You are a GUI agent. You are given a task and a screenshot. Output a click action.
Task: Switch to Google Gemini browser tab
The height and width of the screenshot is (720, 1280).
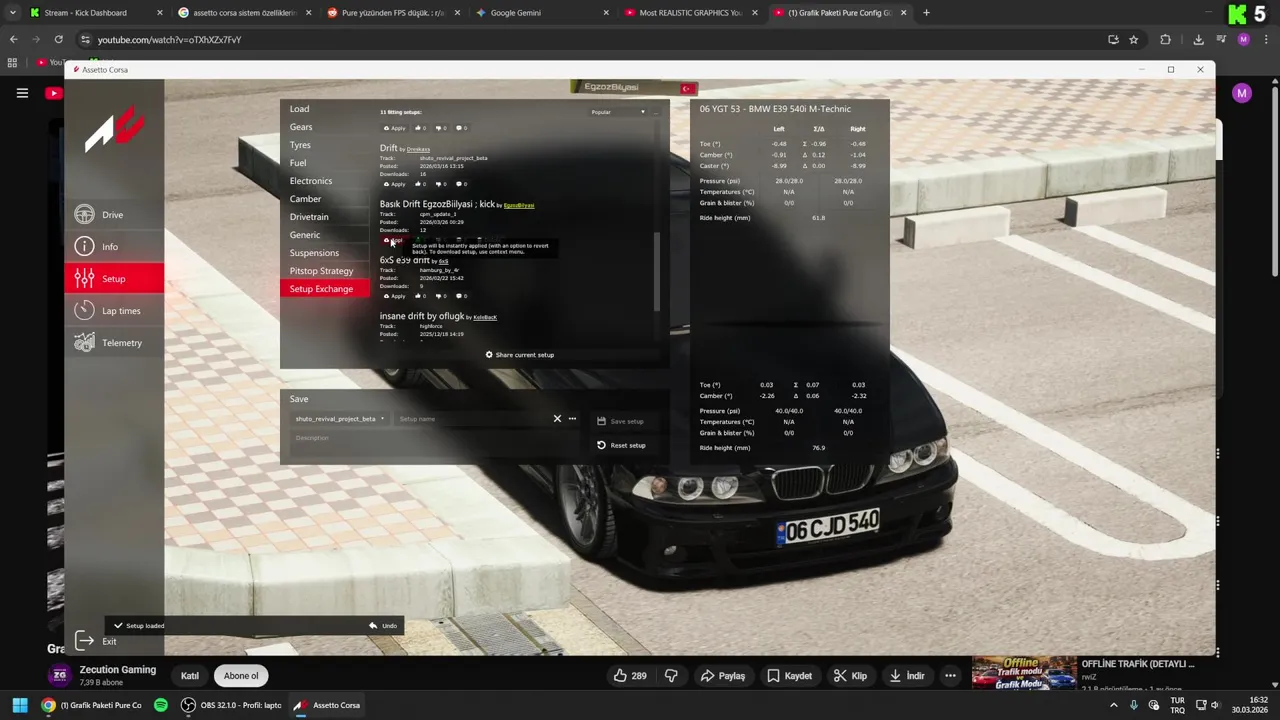click(540, 13)
